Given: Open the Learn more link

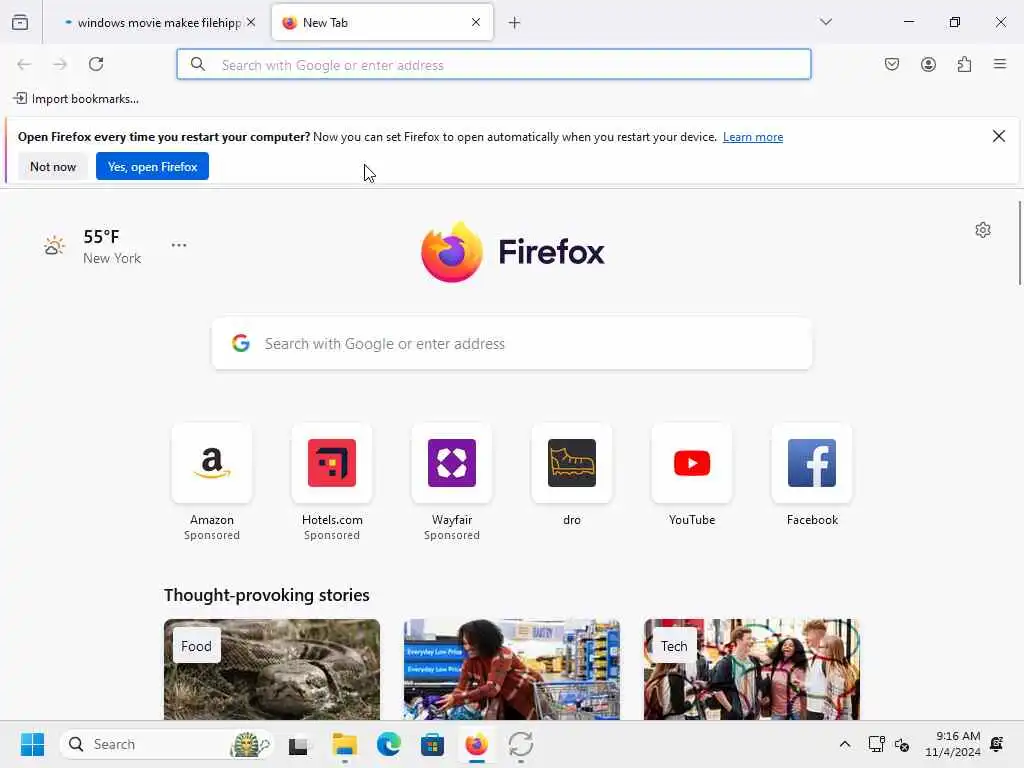Looking at the screenshot, I should [753, 137].
